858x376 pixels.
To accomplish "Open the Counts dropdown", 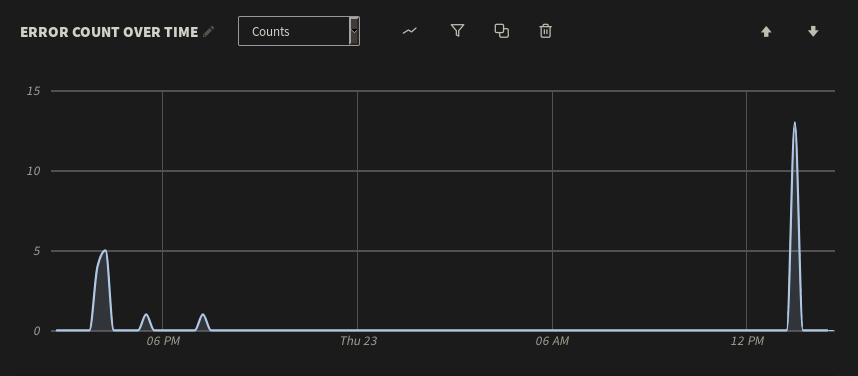I will (299, 31).
